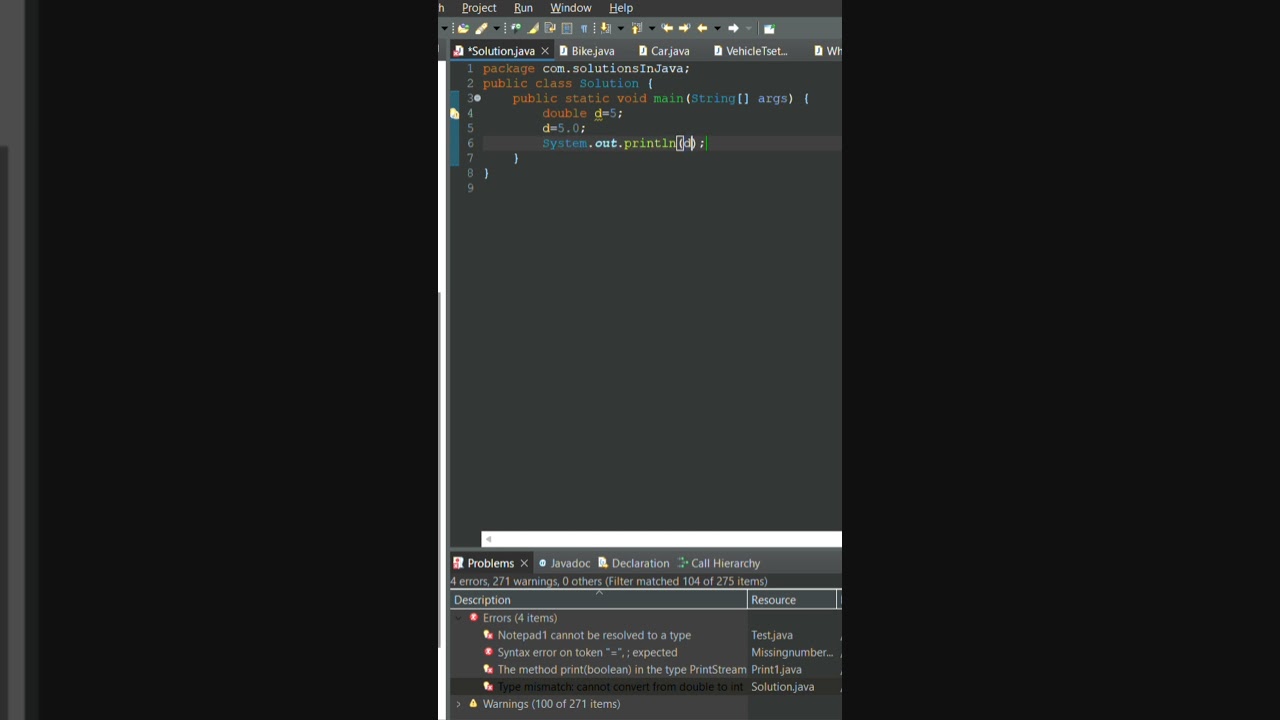Open the Help menu
Screen dimensions: 1280x720
(621, 8)
